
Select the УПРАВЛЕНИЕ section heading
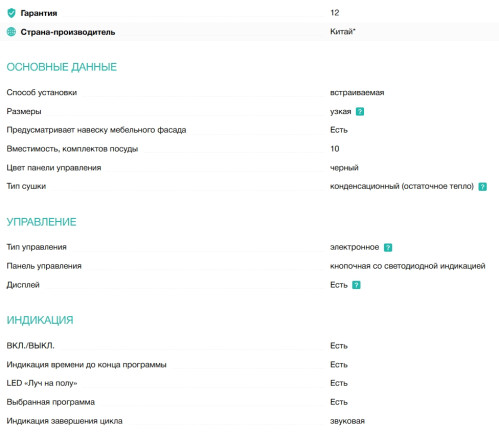pyautogui.click(x=41, y=222)
